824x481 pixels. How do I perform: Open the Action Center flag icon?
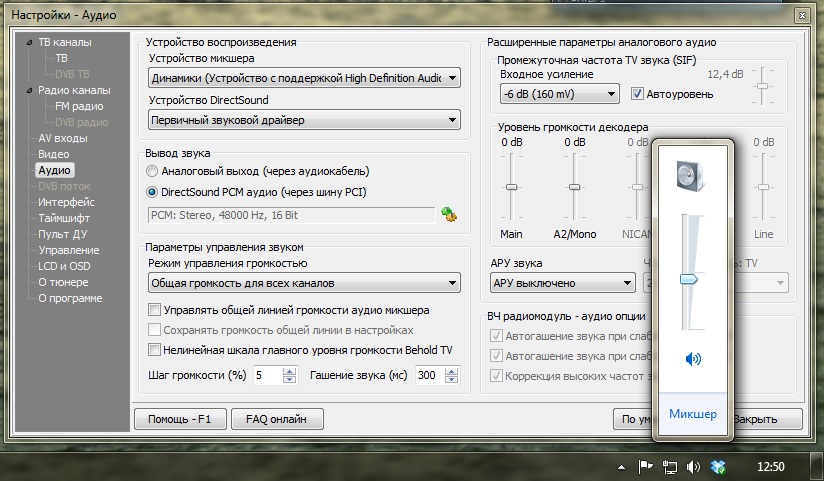point(645,467)
